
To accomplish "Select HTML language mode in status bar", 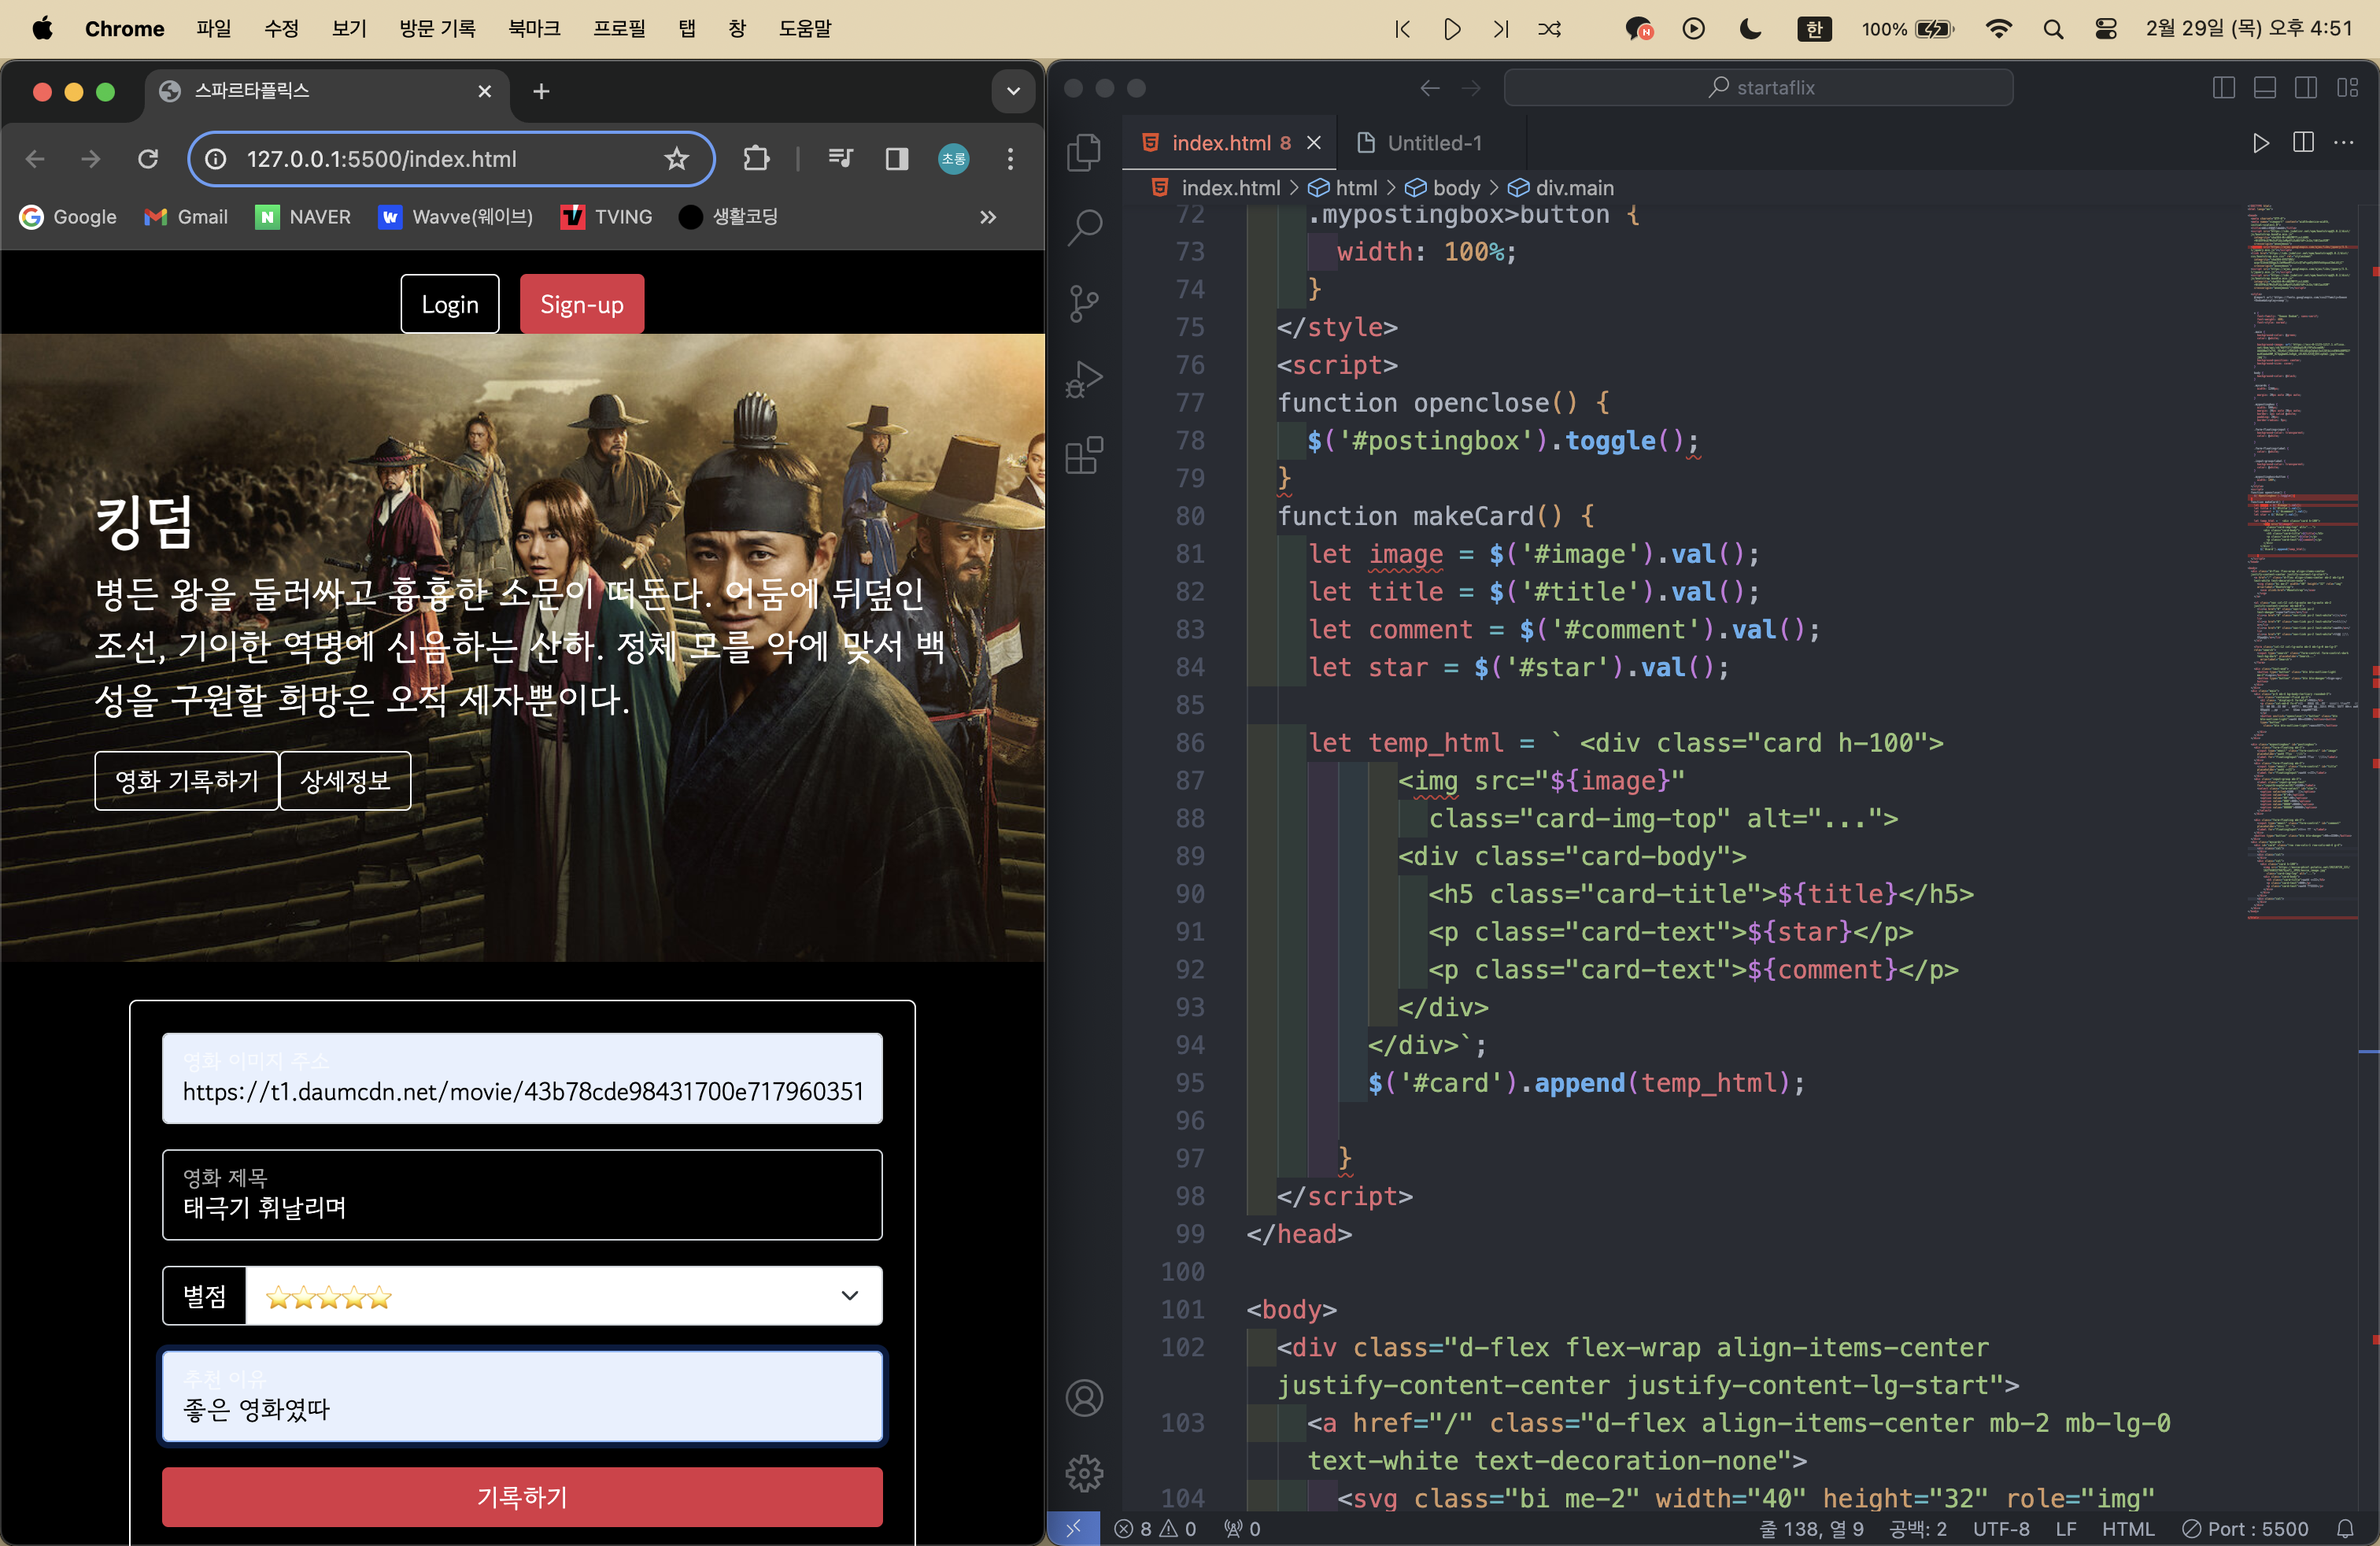I will pyautogui.click(x=2128, y=1528).
